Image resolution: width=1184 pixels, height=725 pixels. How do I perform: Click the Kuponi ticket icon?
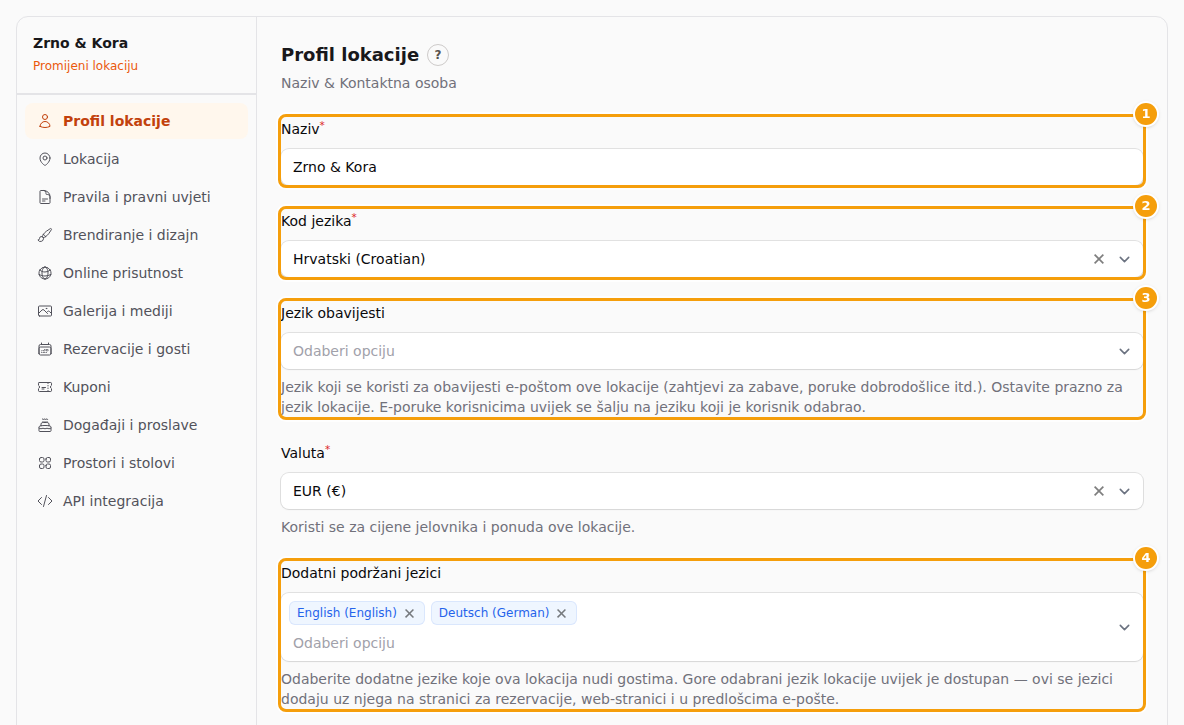click(x=45, y=387)
